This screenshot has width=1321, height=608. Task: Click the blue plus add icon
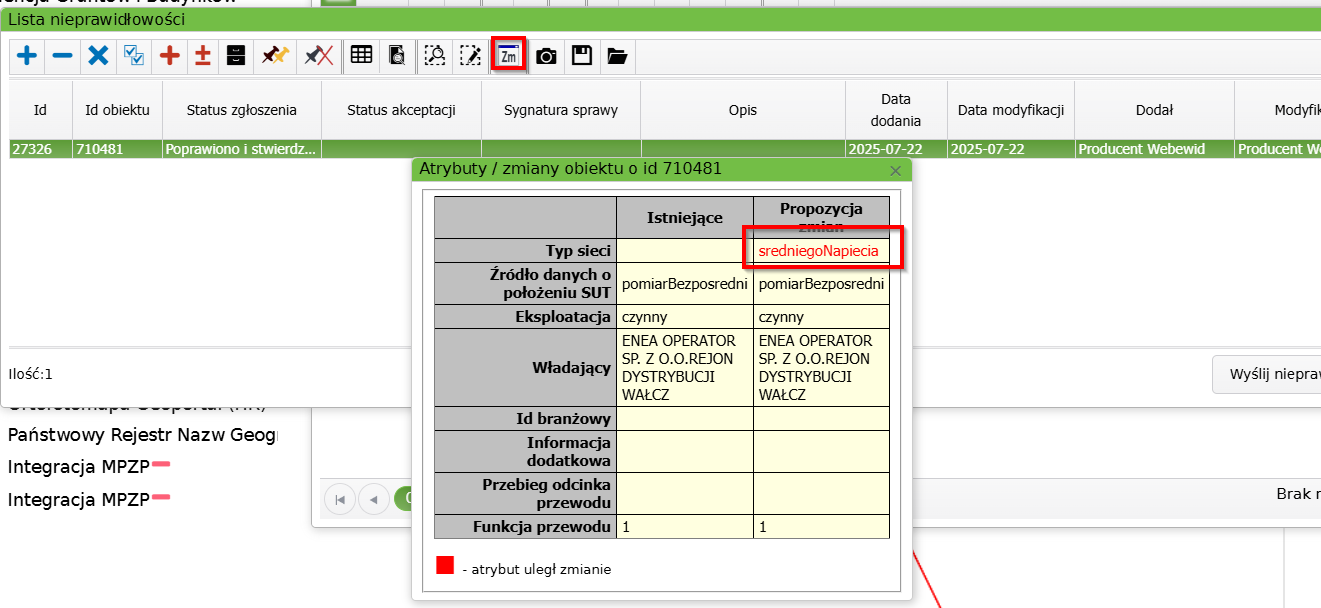27,56
